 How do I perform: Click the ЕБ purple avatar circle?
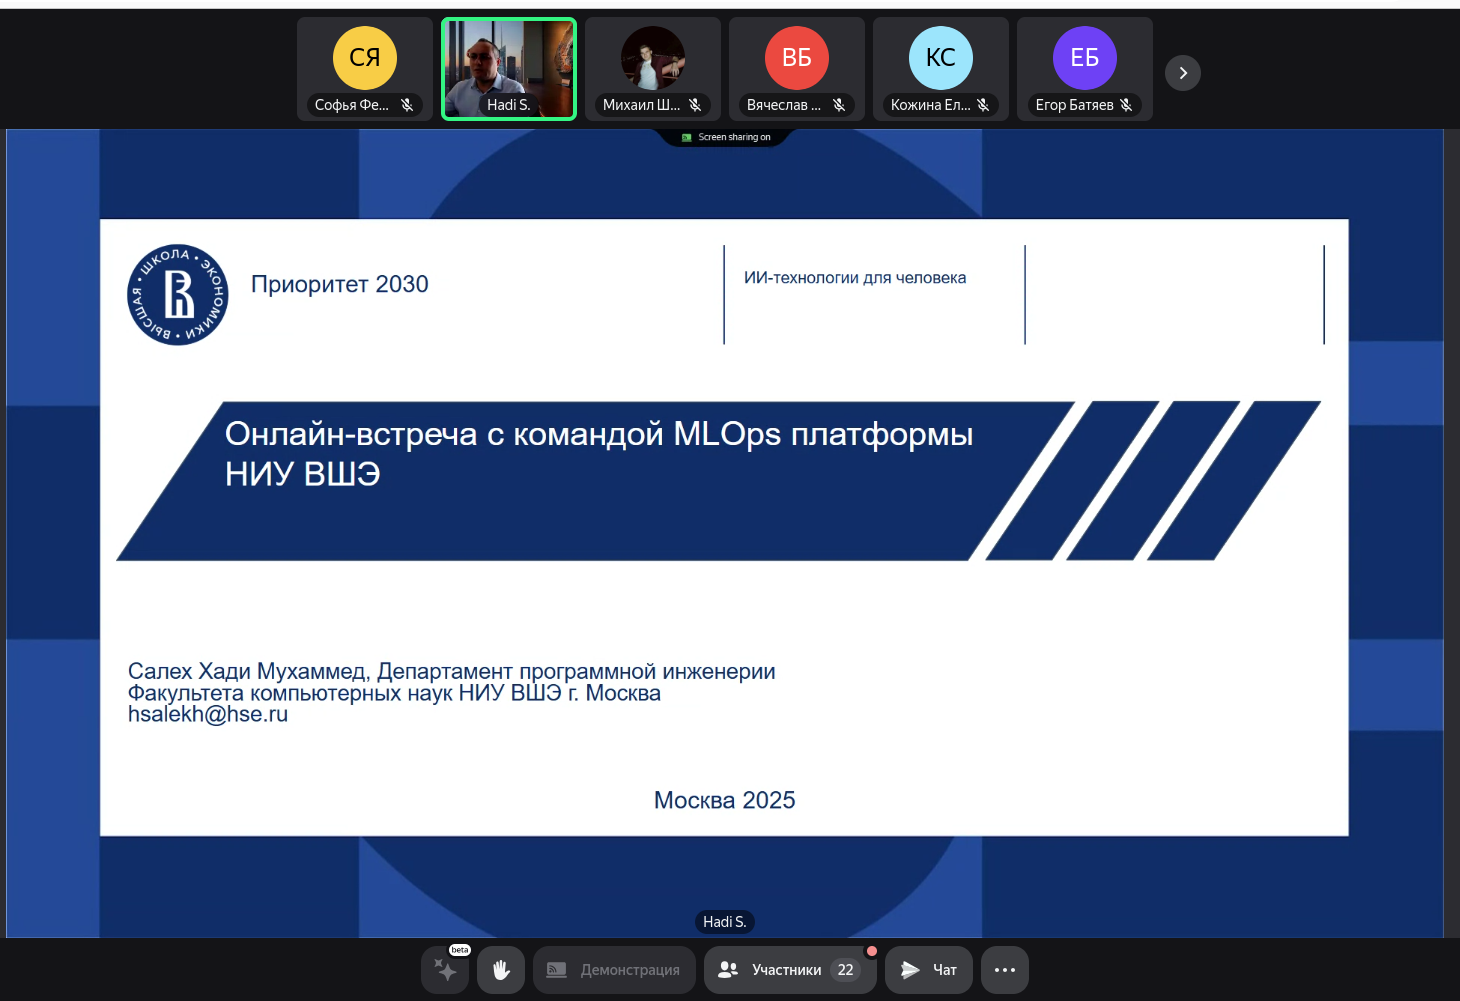[x=1085, y=58]
